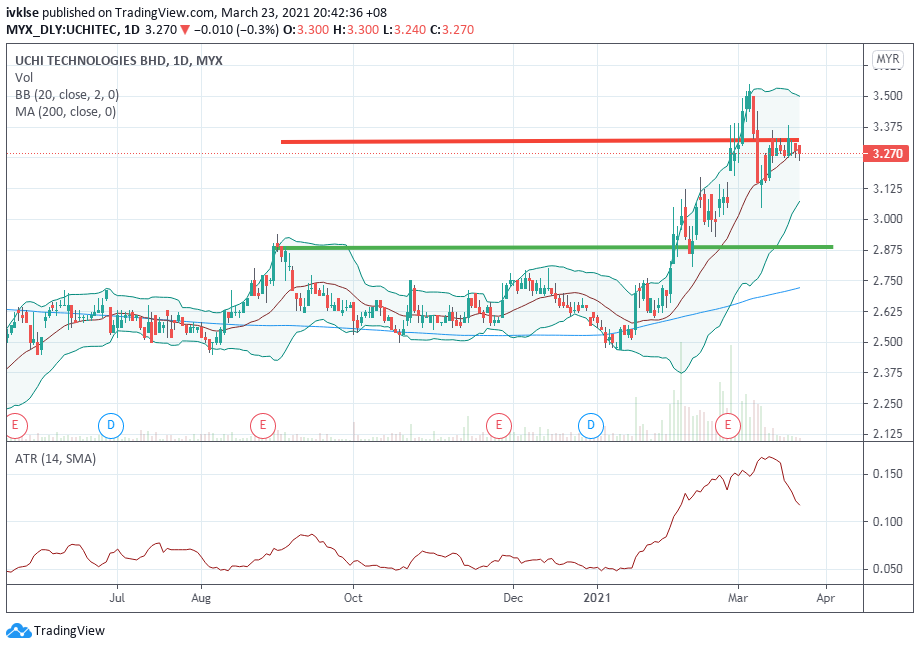Click the dividend D marker just before 2021
920x649 pixels.
(591, 425)
